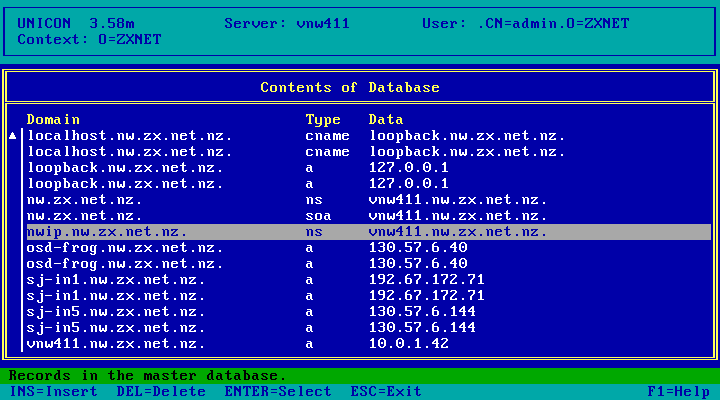Click the scroll-up arrow beside the list
This screenshot has height=400, width=720.
13,136
